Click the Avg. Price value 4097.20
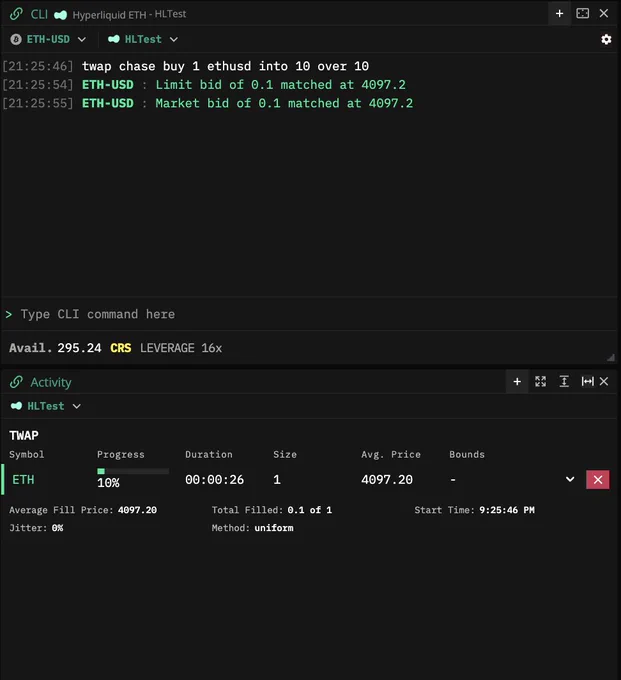Screen dimensions: 621x680 pyautogui.click(x=387, y=480)
